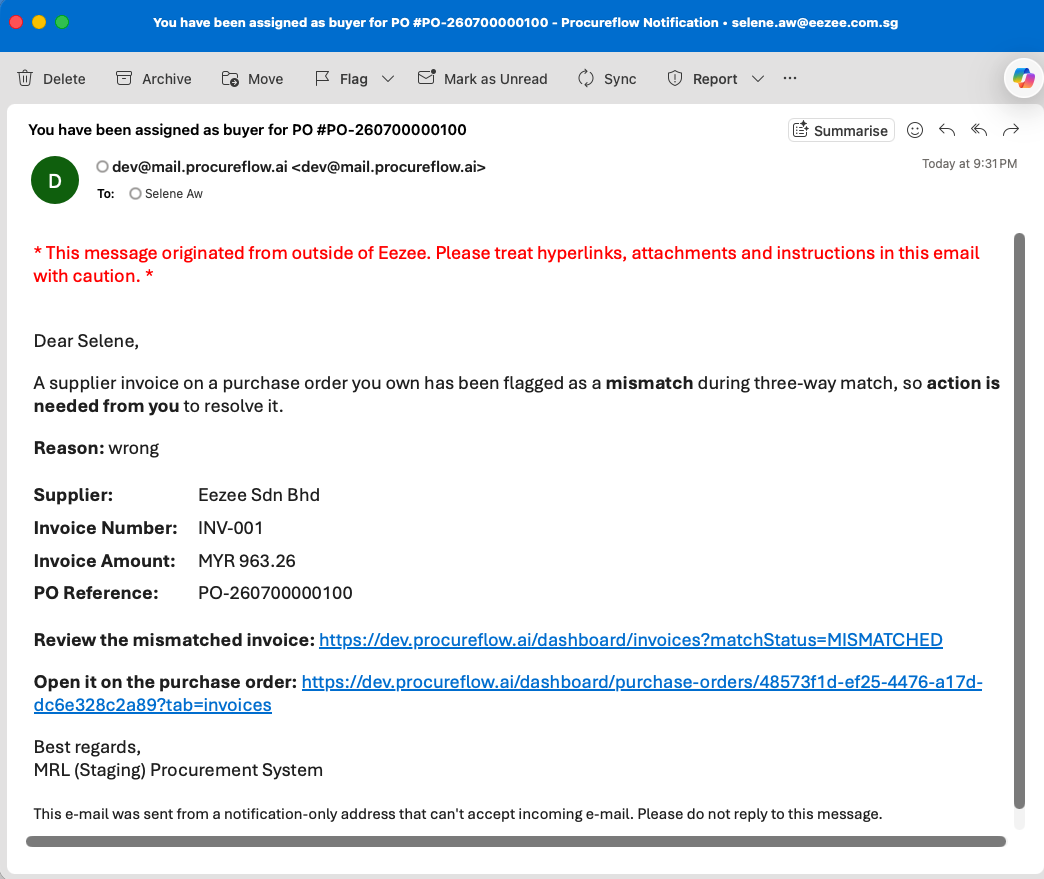Open the more options ellipsis in toolbar
1044x879 pixels.
click(x=790, y=78)
